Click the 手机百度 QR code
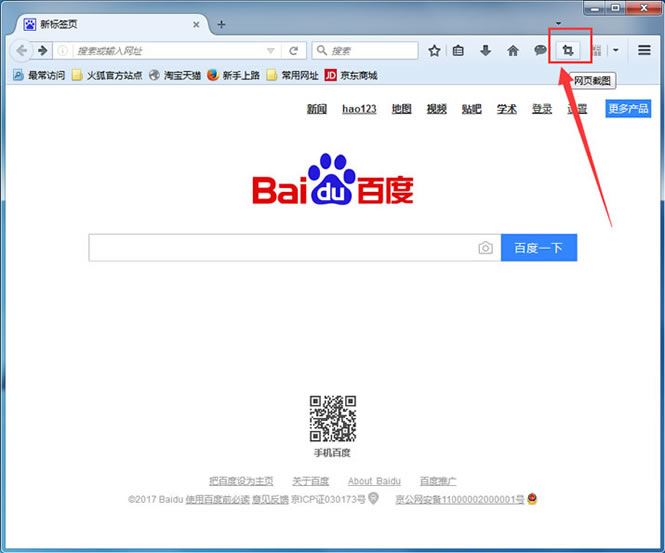Screen dimensions: 665x553 [333, 419]
